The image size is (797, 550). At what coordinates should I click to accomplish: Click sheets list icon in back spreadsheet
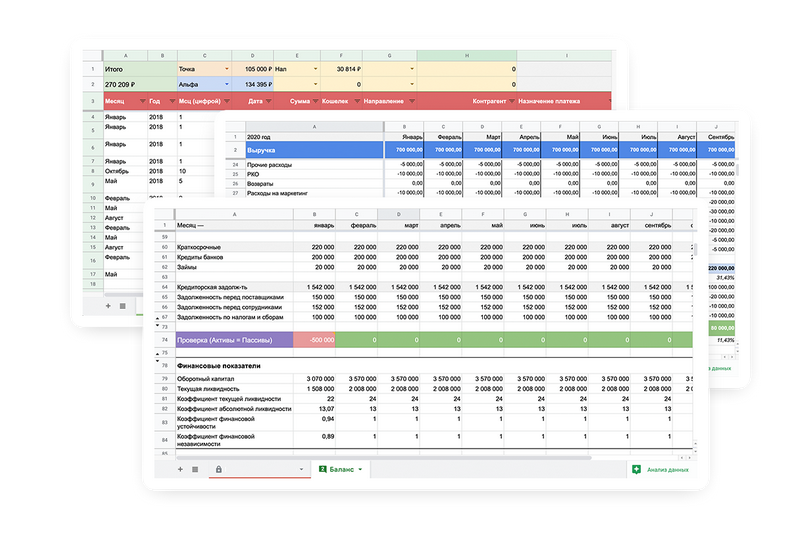coord(123,305)
